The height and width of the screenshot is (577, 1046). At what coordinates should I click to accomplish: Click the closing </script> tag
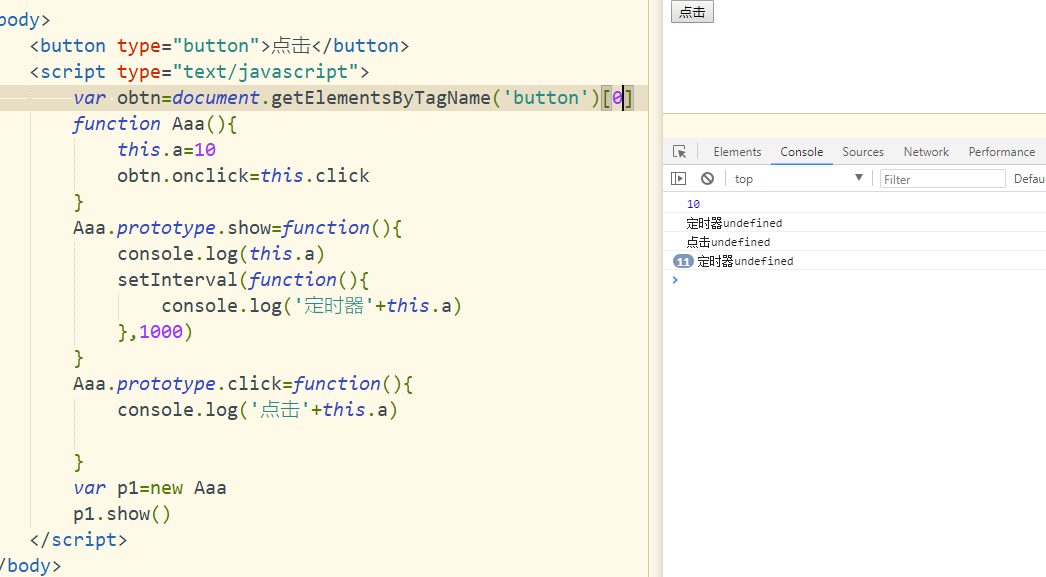click(79, 540)
